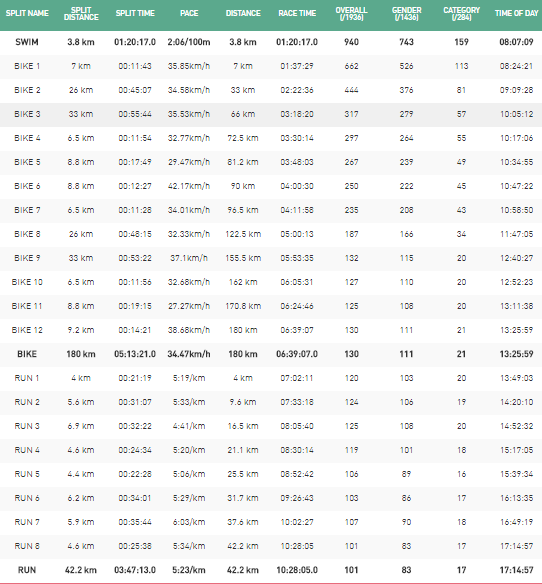Image resolution: width=542 pixels, height=584 pixels.
Task: Click the 42.17km/h pace of BIKE 6
Action: 189,186
